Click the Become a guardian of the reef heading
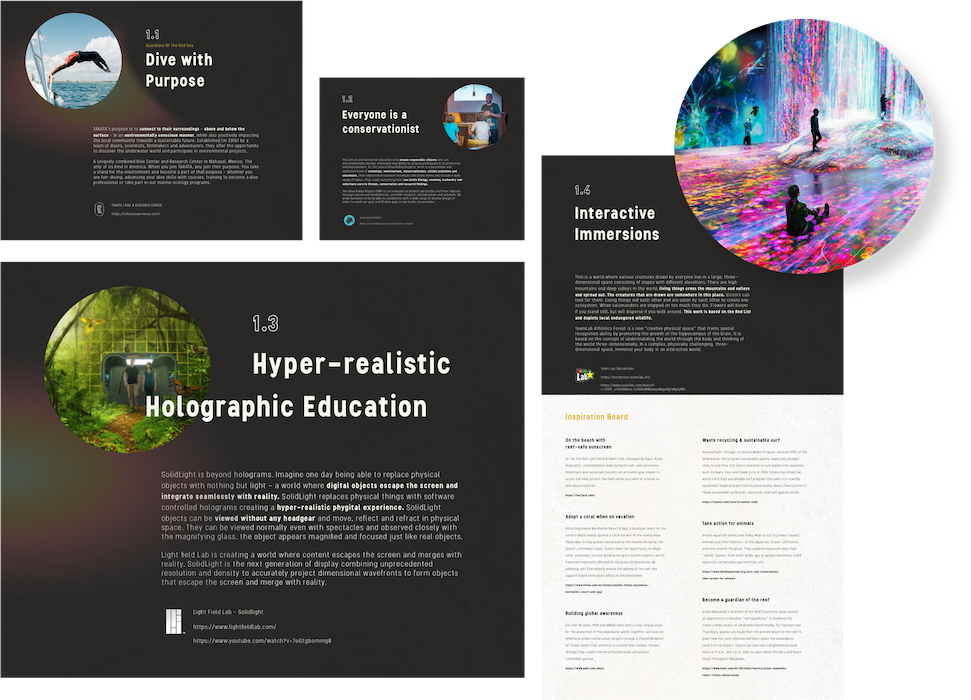 pyautogui.click(x=735, y=600)
